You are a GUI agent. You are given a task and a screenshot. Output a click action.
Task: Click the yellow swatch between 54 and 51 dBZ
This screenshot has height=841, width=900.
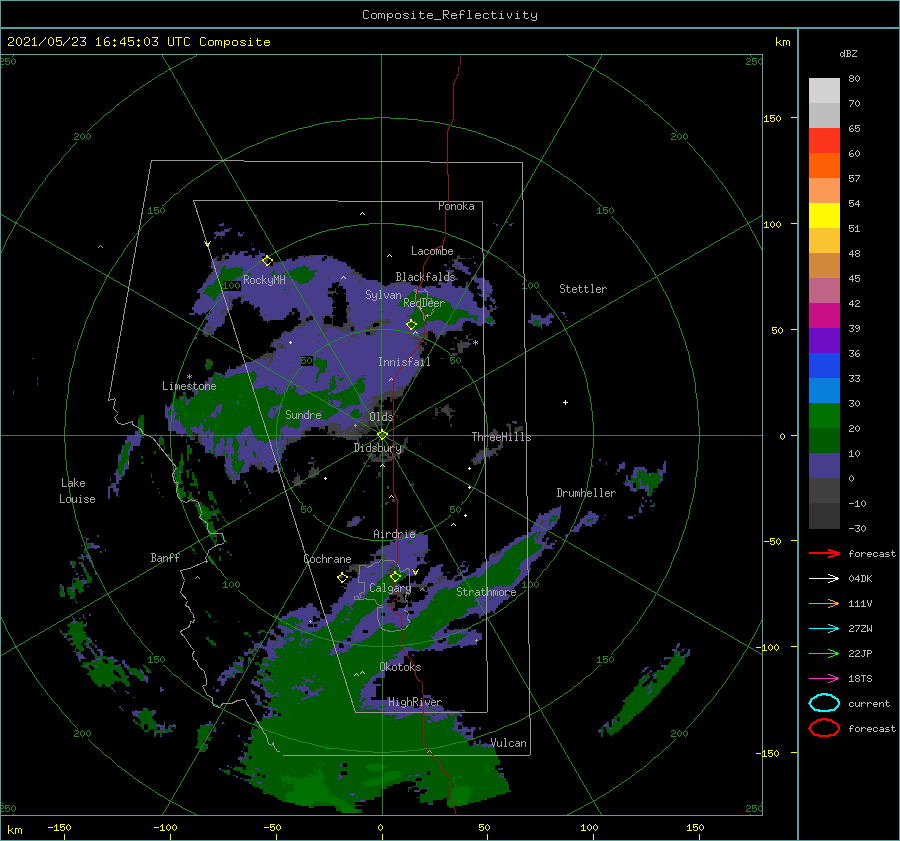824,216
